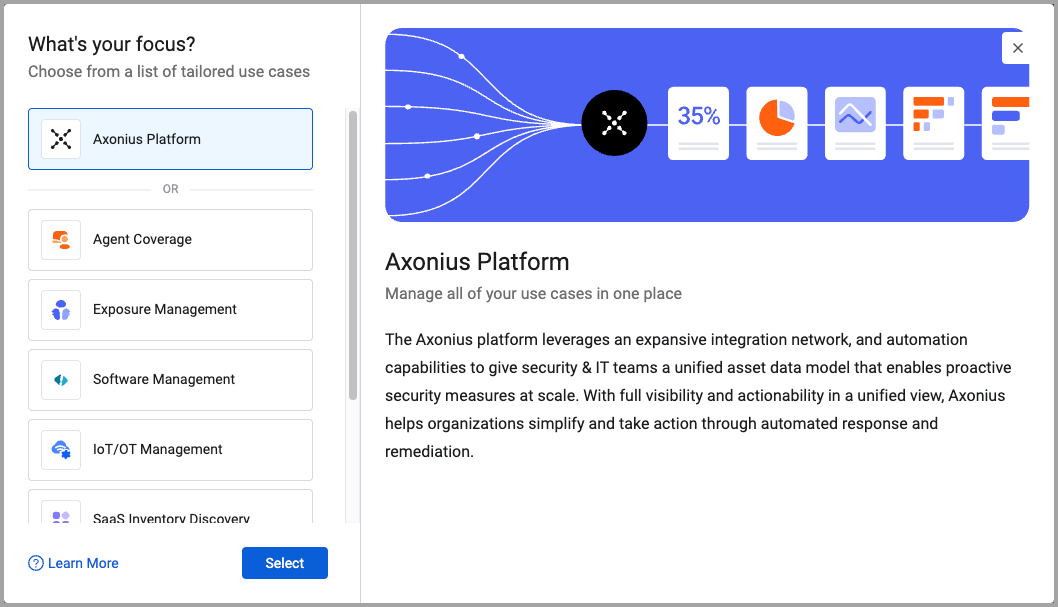Close the focus selection dialog
Viewport: 1058px width, 607px height.
(x=1018, y=48)
